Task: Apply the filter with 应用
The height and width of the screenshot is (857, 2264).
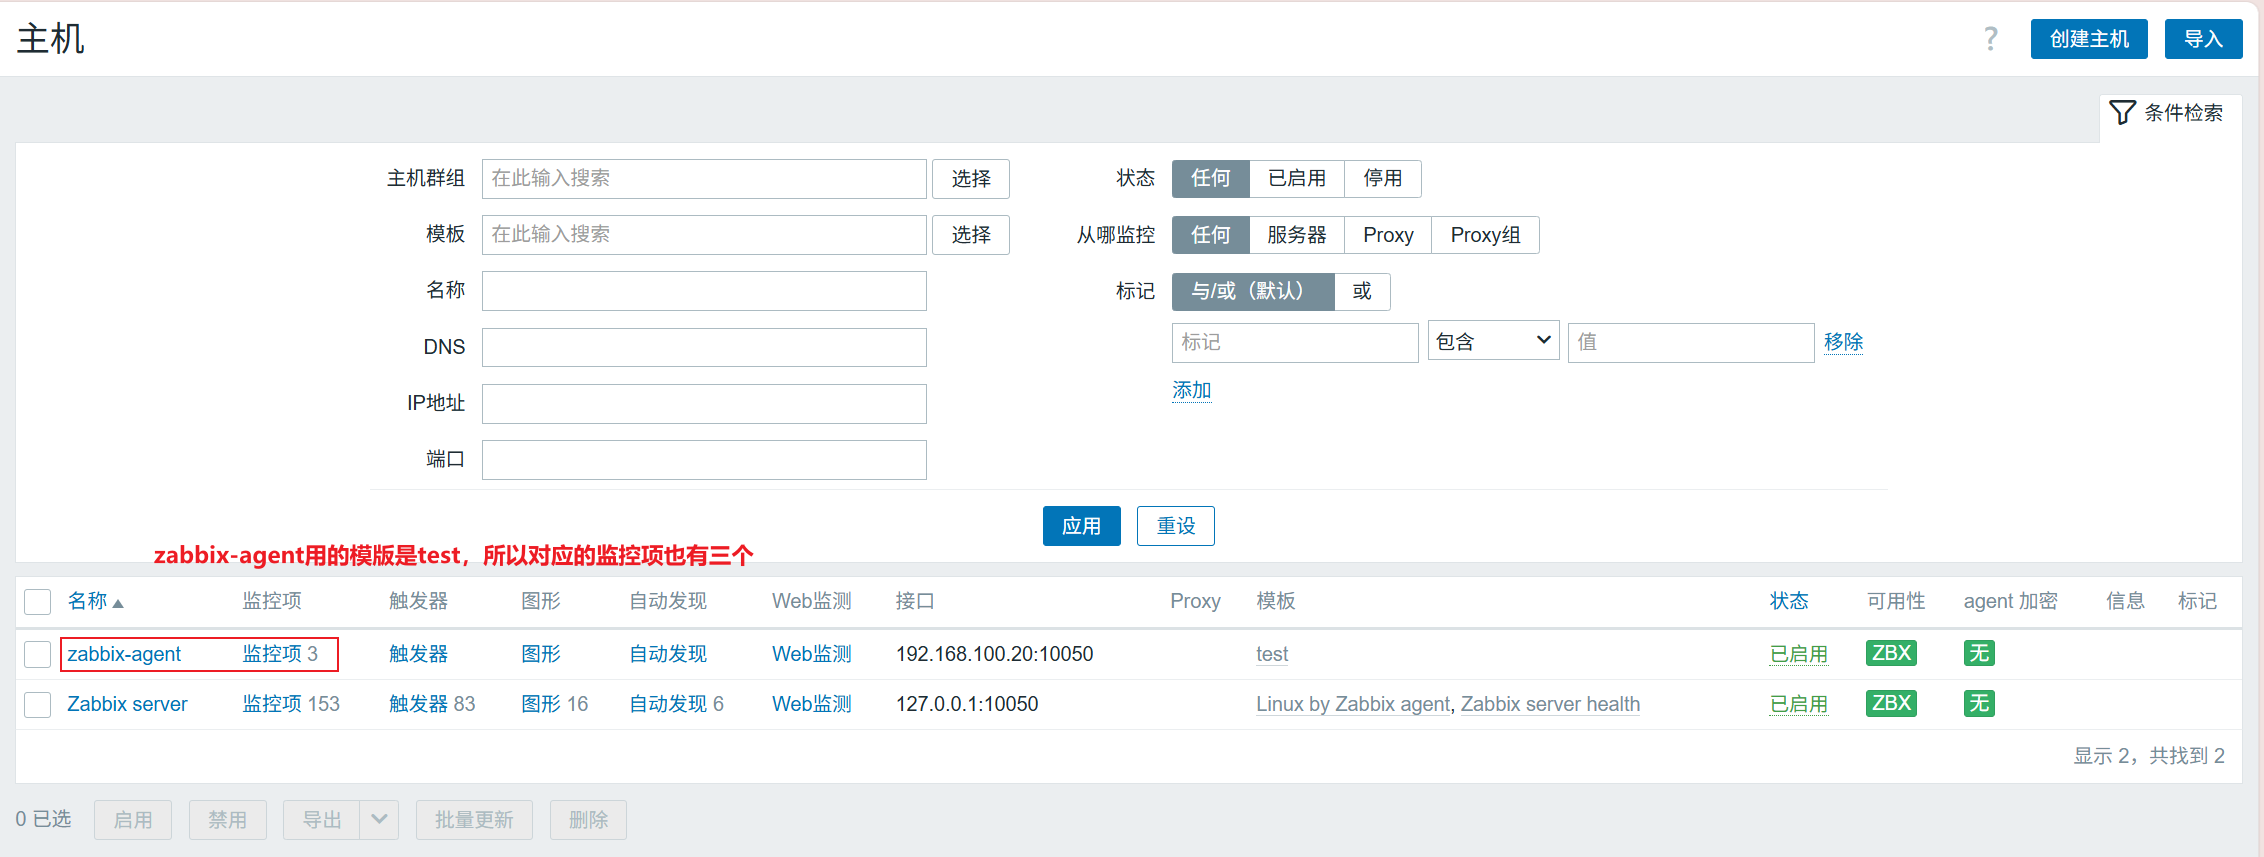Action: point(1081,526)
